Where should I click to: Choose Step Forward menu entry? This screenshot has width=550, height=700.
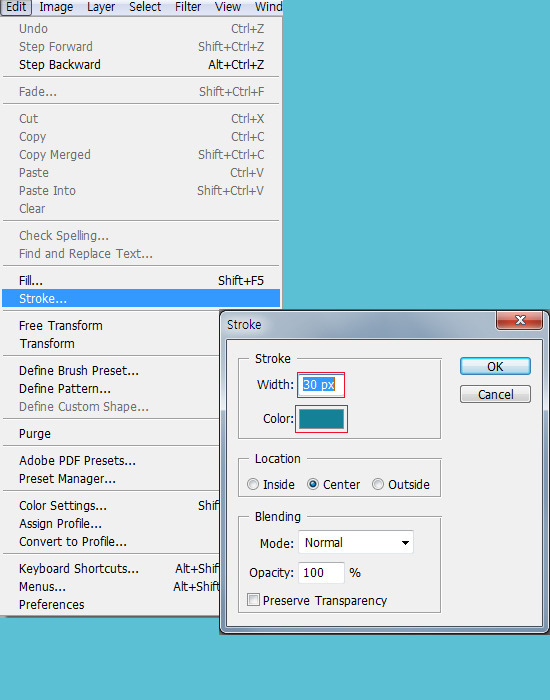tap(141, 47)
